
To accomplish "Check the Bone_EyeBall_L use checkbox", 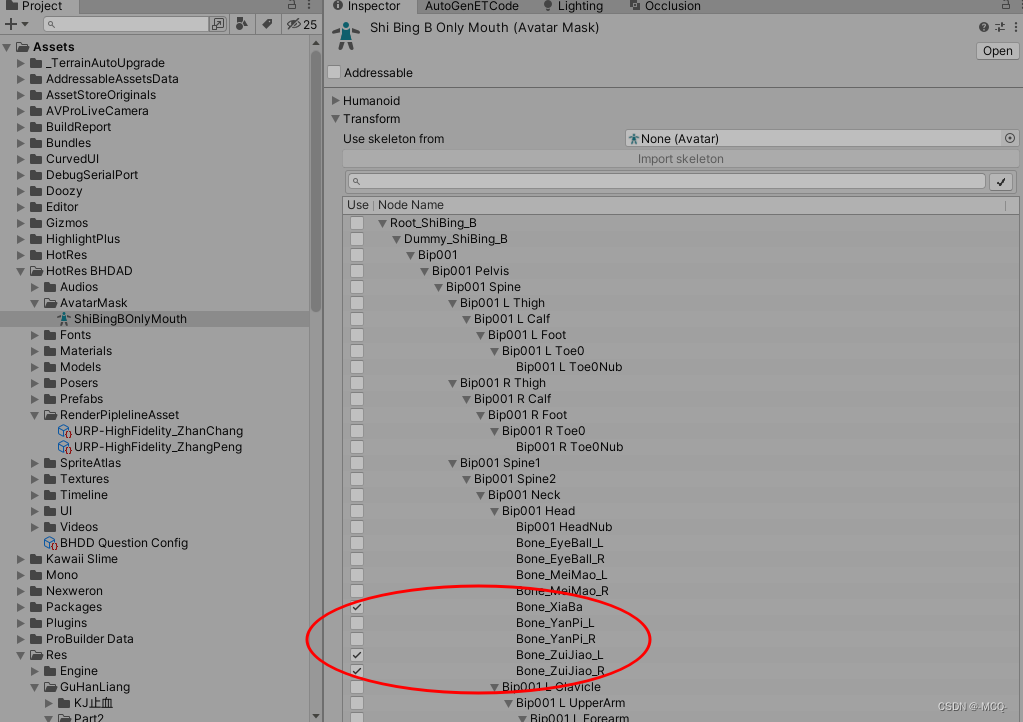I will pos(357,543).
